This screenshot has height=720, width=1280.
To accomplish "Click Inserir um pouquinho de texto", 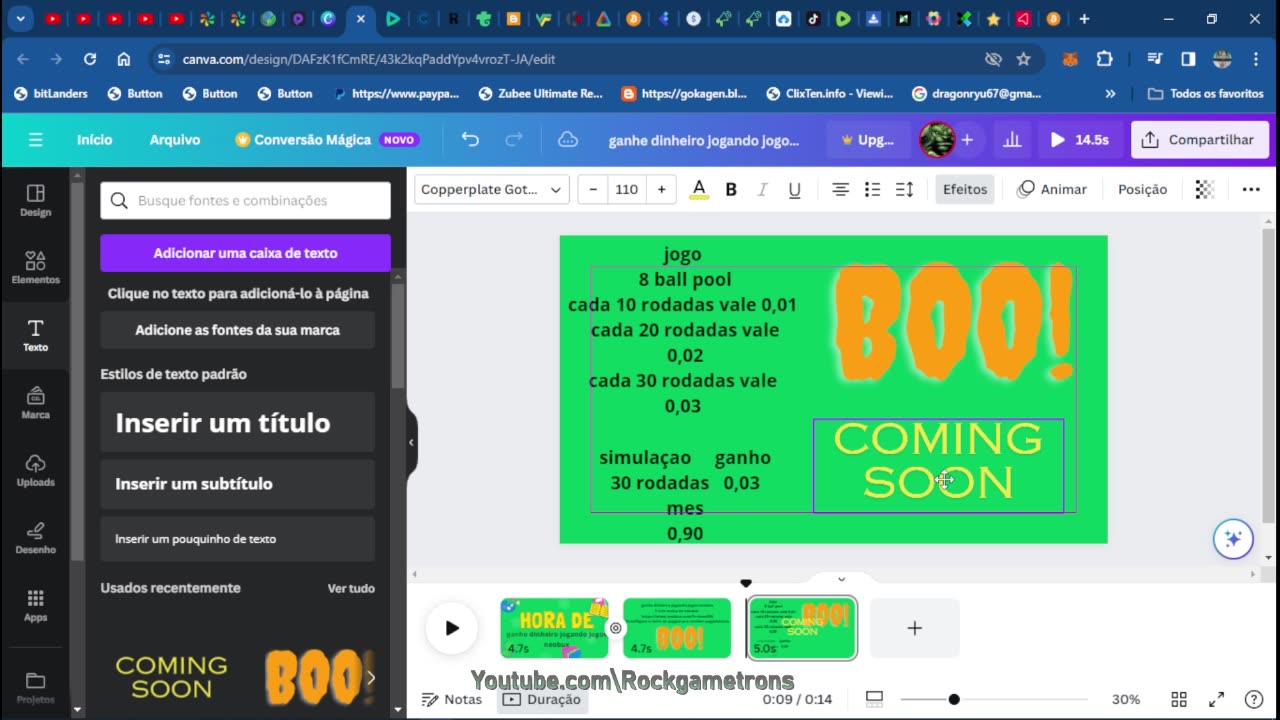I will 237,539.
